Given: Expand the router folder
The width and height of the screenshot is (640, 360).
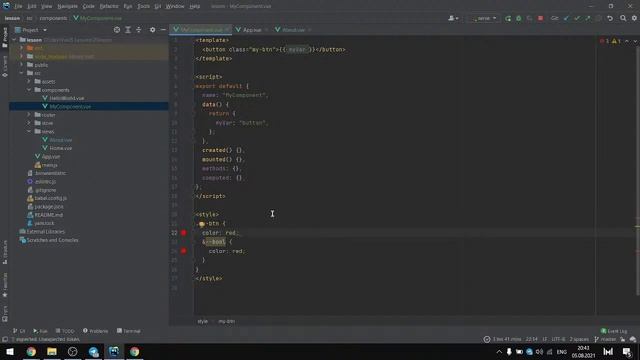Looking at the screenshot, I should [29, 115].
